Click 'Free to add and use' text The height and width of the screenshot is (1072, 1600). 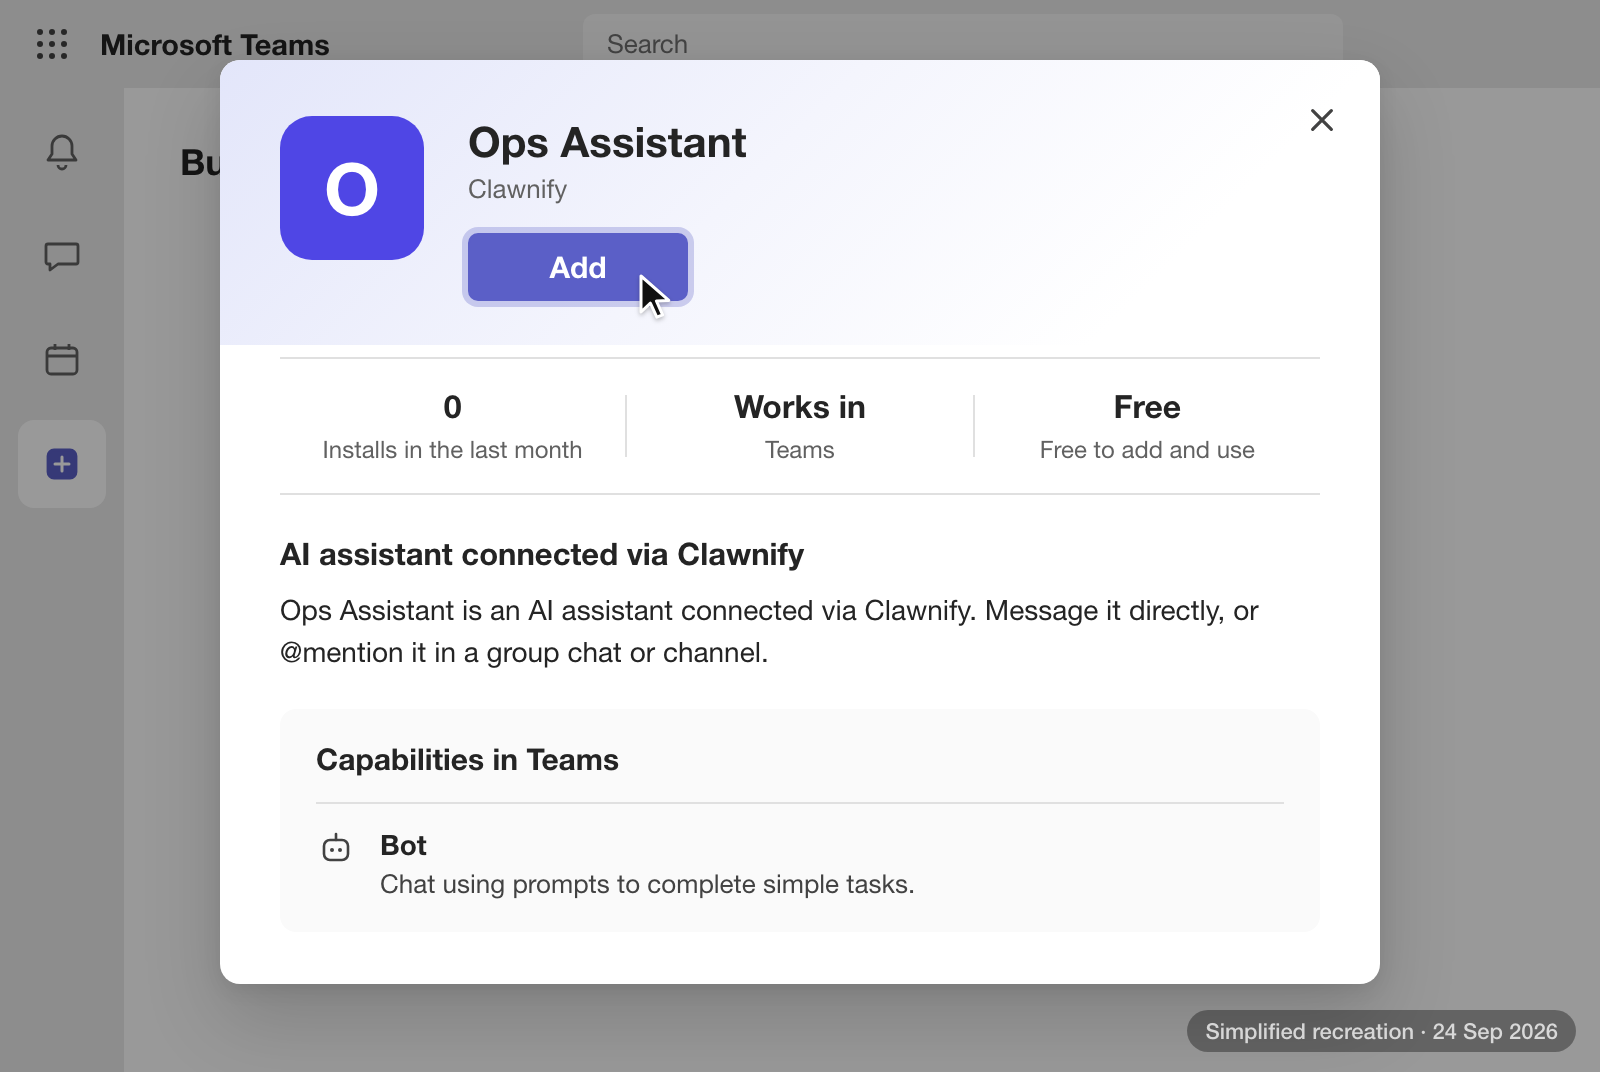pos(1147,450)
